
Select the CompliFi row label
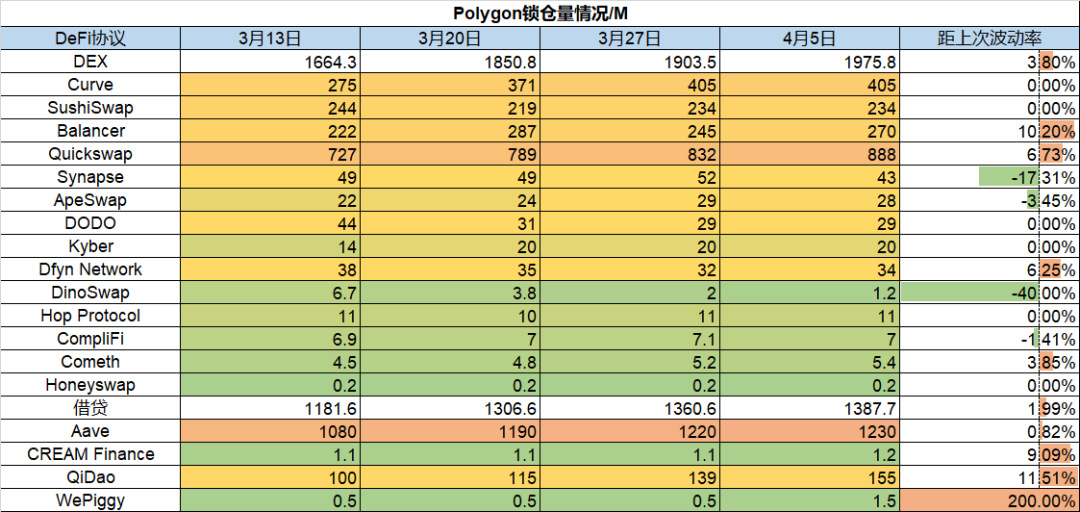90,339
